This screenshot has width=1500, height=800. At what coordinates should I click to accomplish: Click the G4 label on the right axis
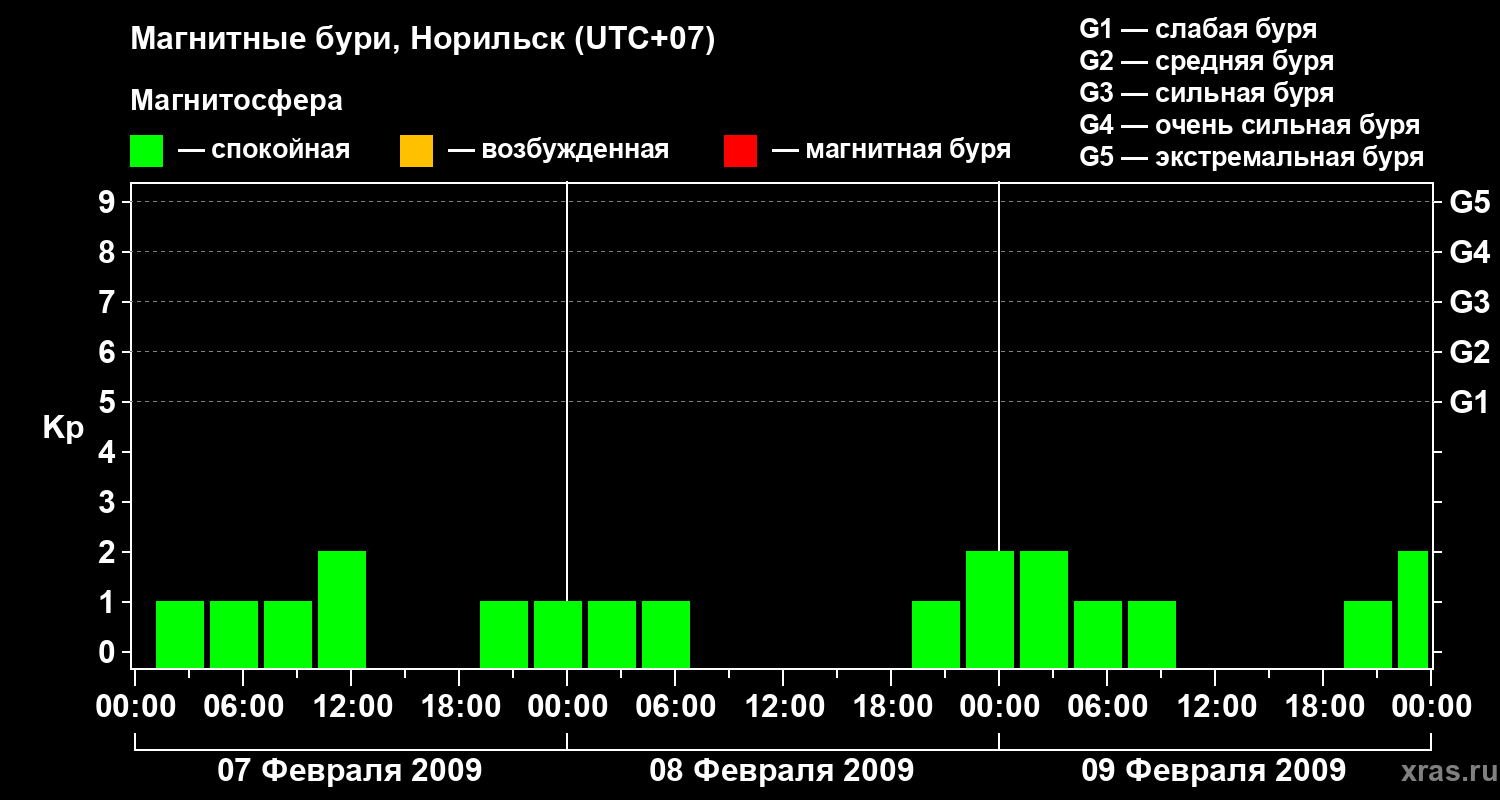pos(1470,252)
